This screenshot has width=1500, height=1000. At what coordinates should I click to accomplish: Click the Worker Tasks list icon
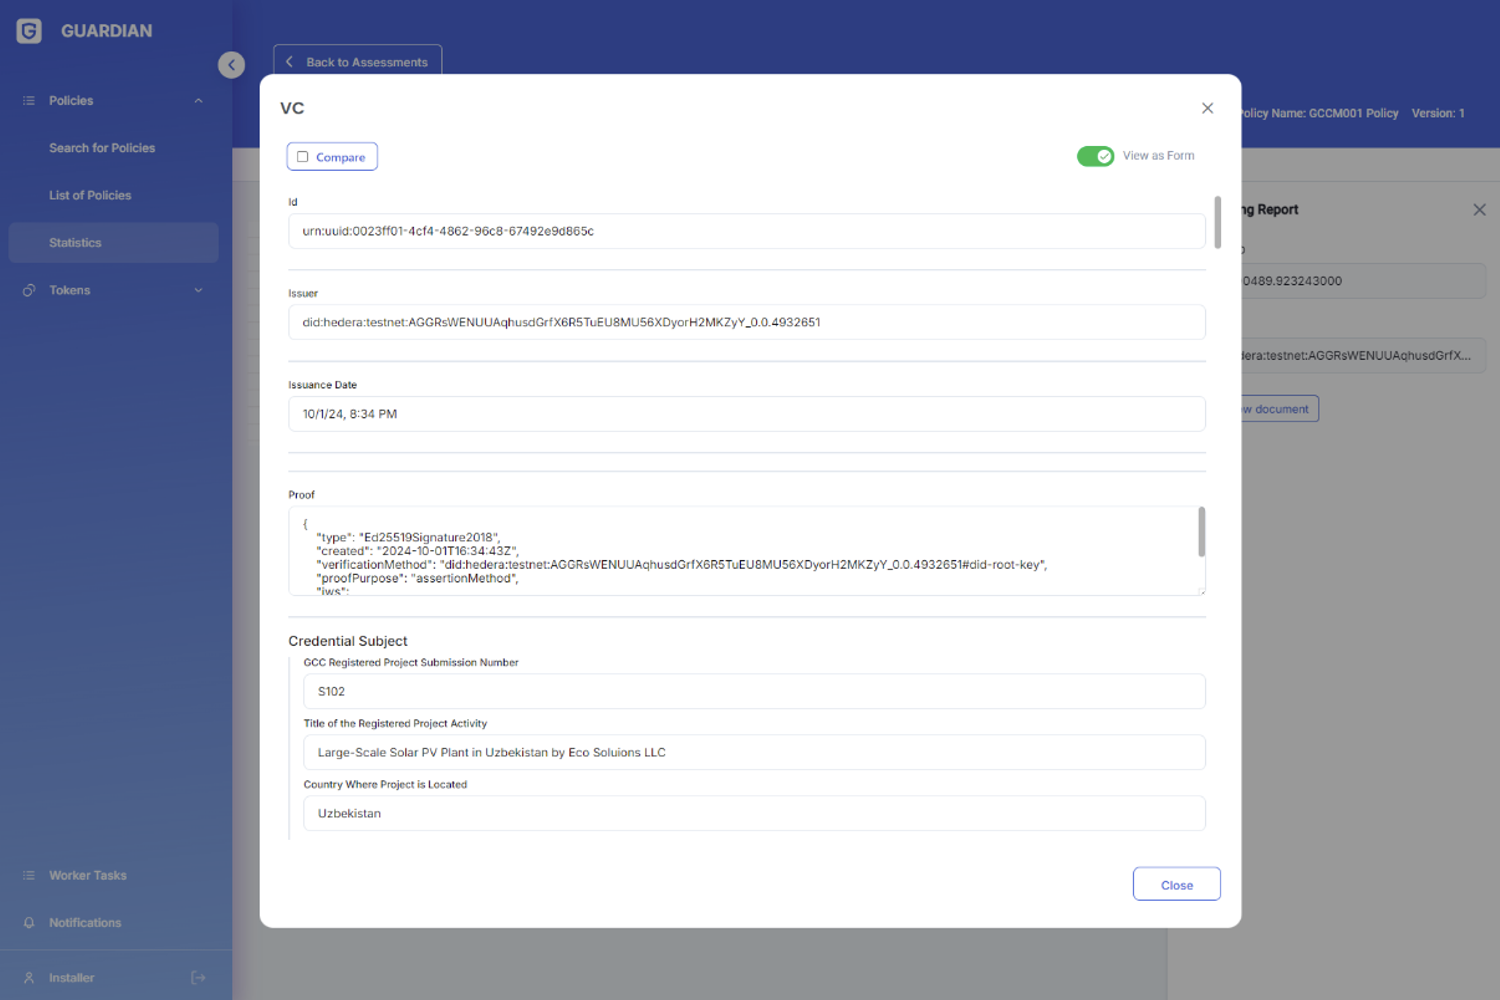point(29,876)
